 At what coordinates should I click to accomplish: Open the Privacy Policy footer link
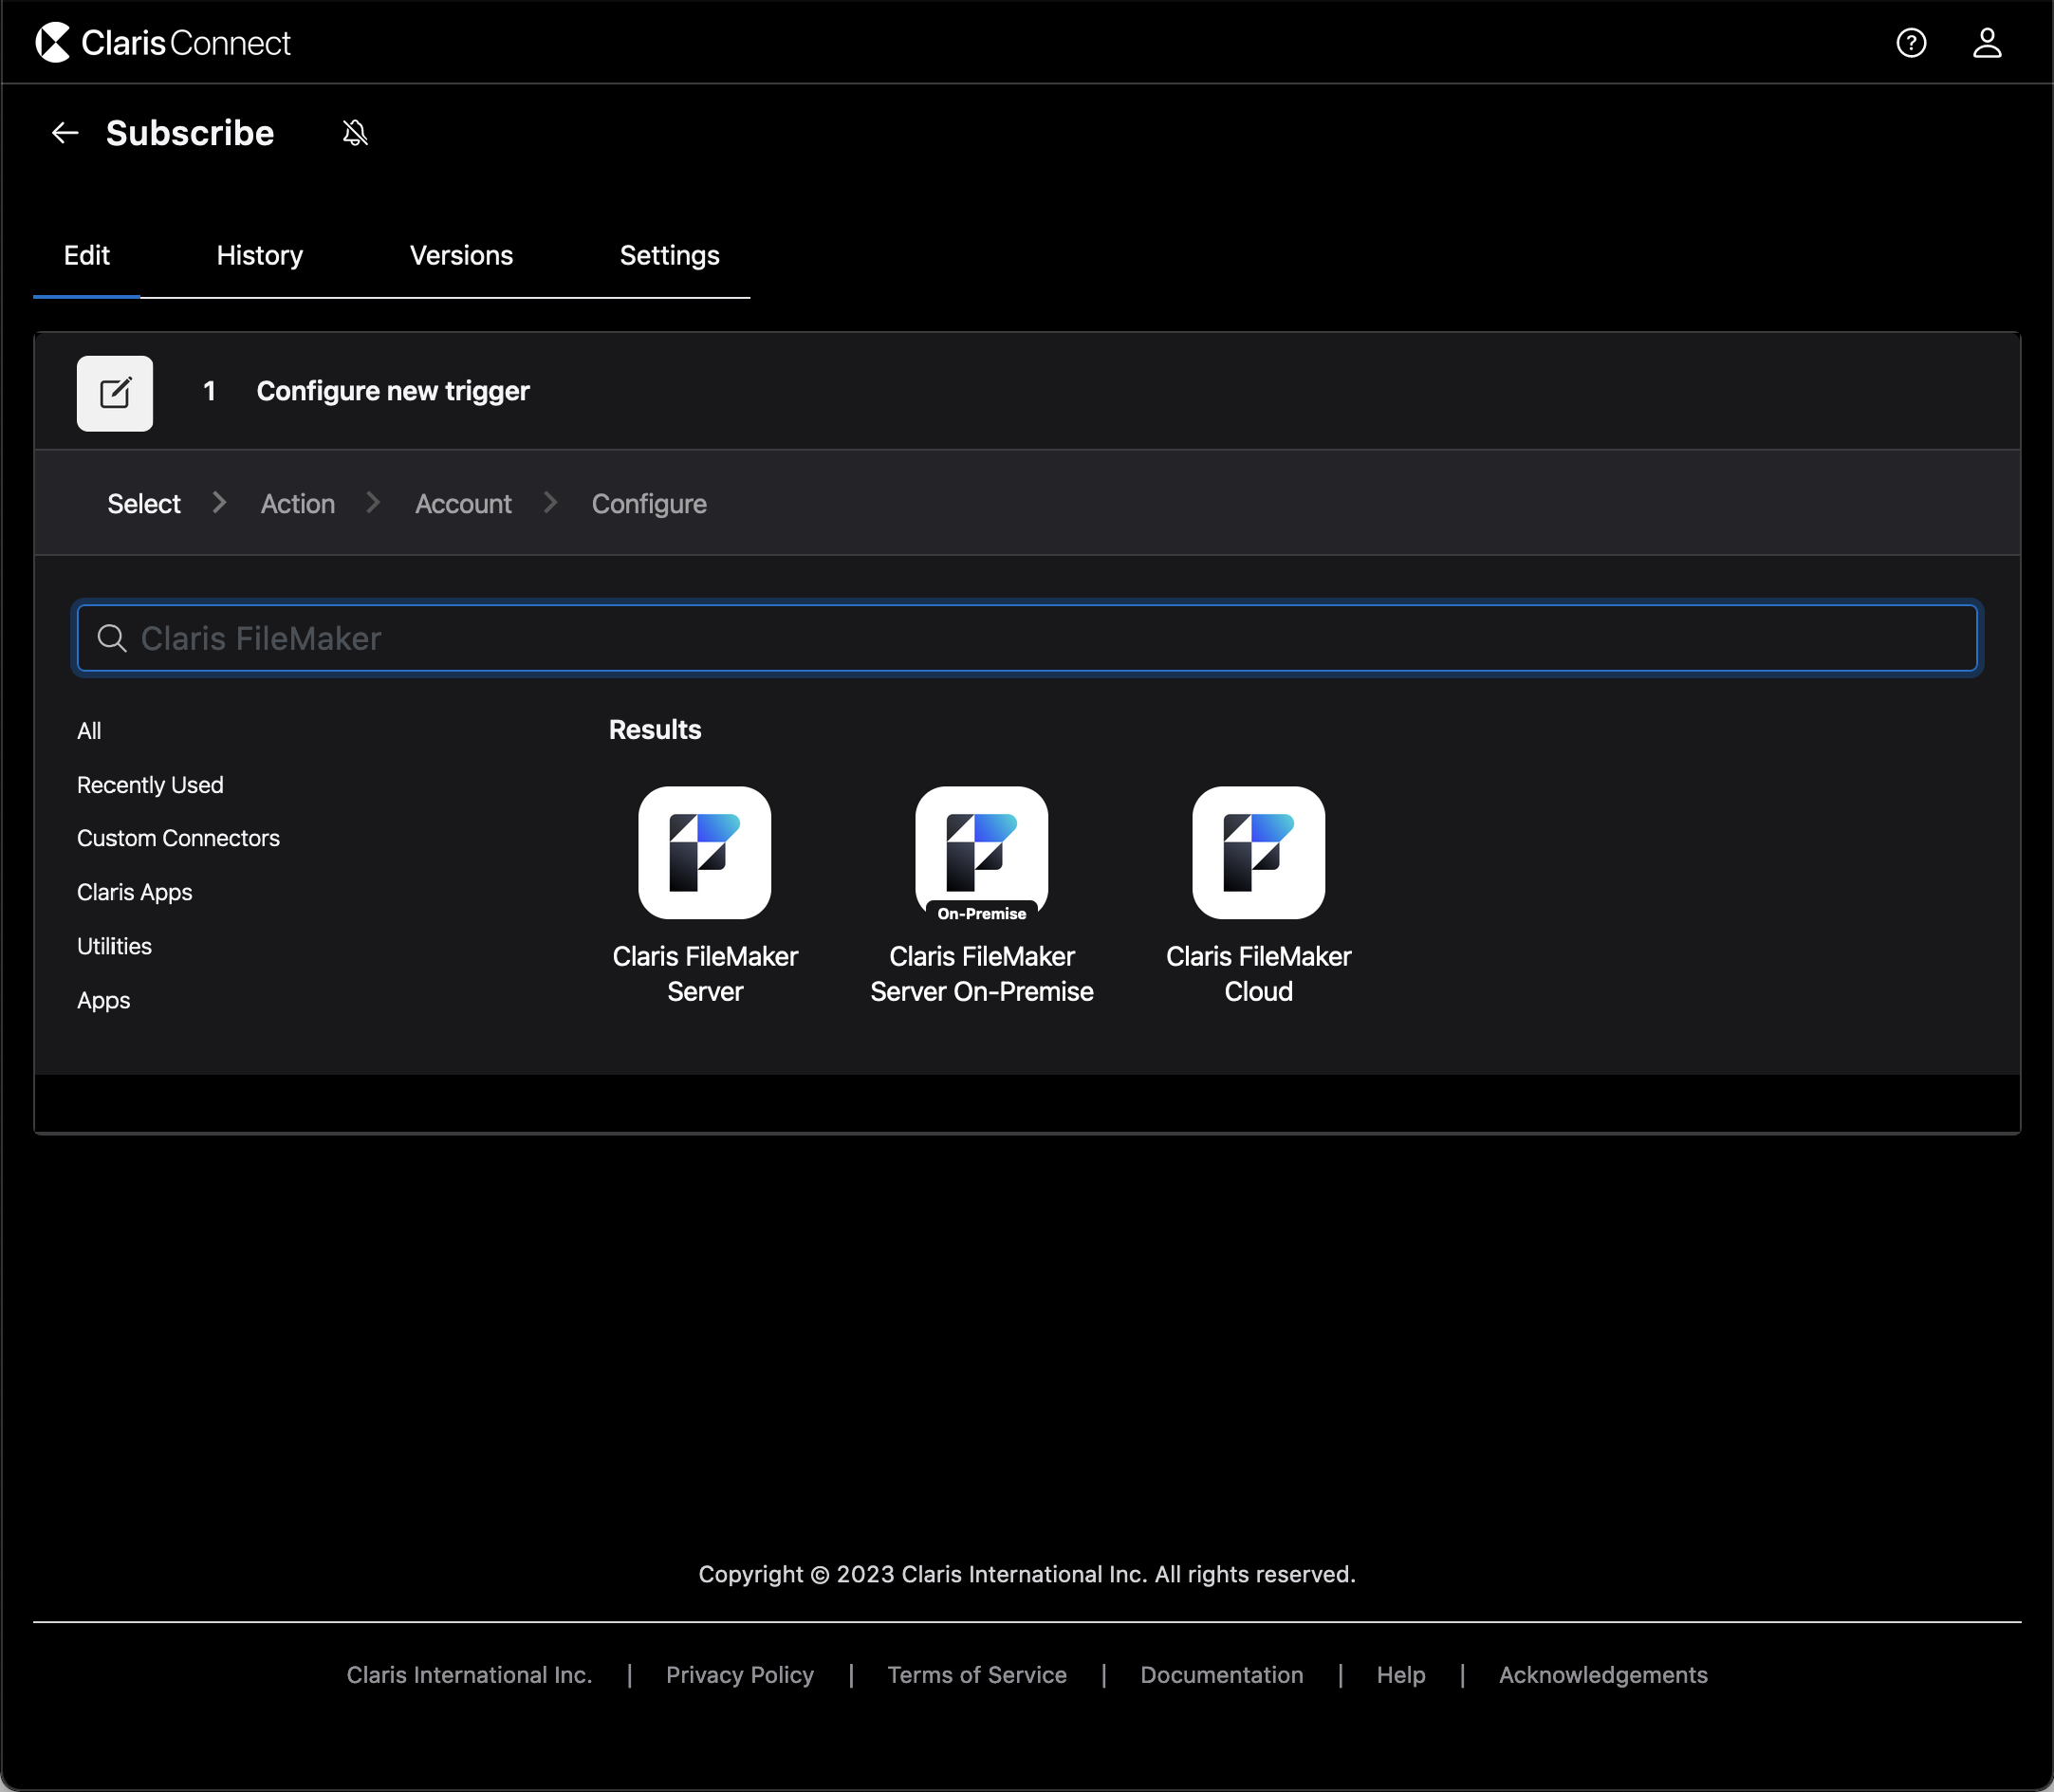739,1675
